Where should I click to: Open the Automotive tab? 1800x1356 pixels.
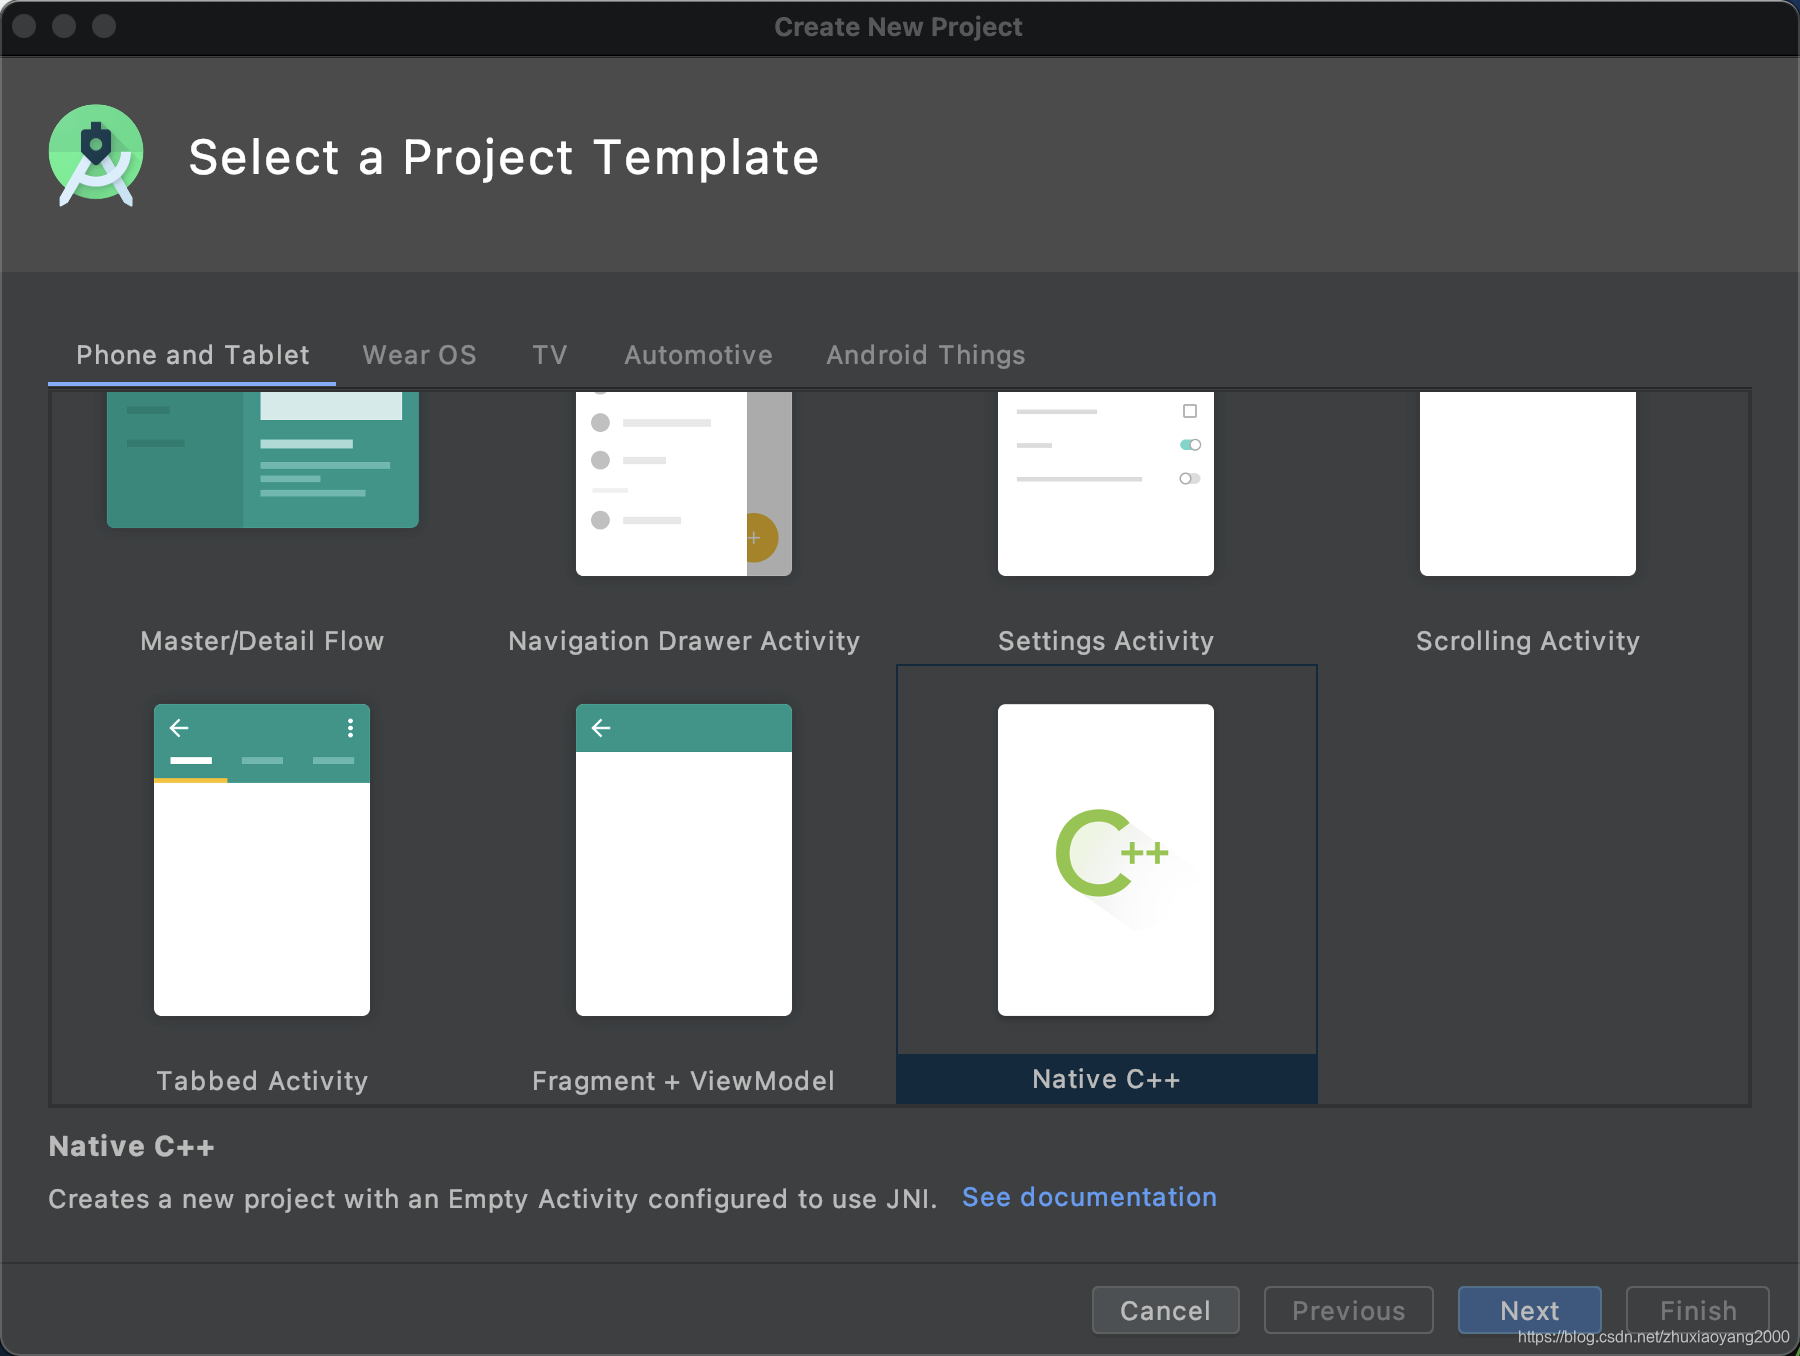coord(698,355)
